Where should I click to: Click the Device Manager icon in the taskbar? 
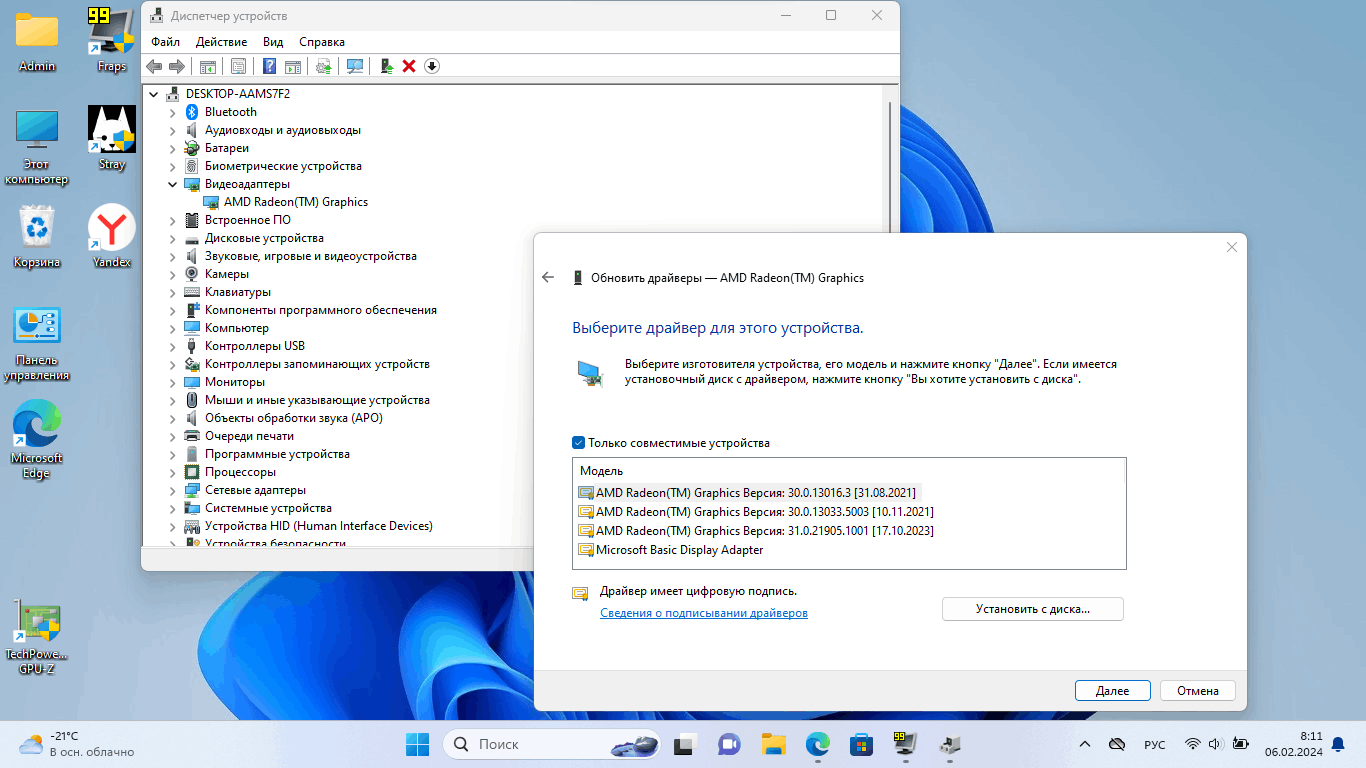(950, 744)
